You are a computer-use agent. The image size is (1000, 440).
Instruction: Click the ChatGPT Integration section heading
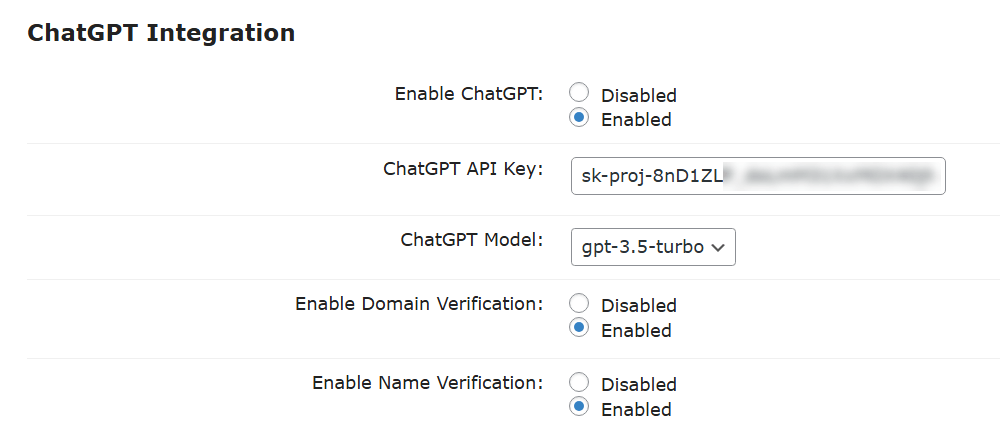(161, 33)
